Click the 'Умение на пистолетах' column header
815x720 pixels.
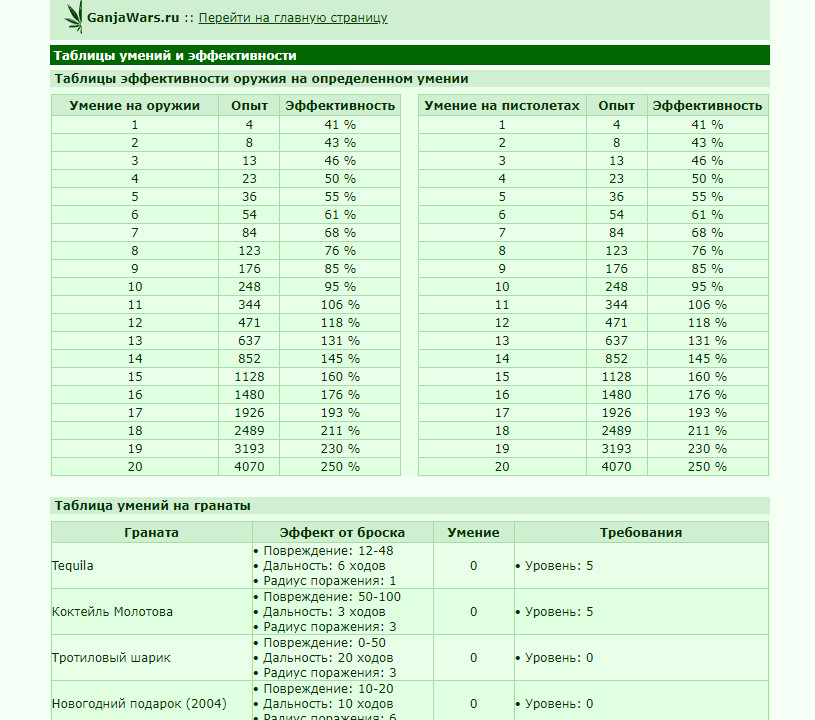tap(502, 106)
